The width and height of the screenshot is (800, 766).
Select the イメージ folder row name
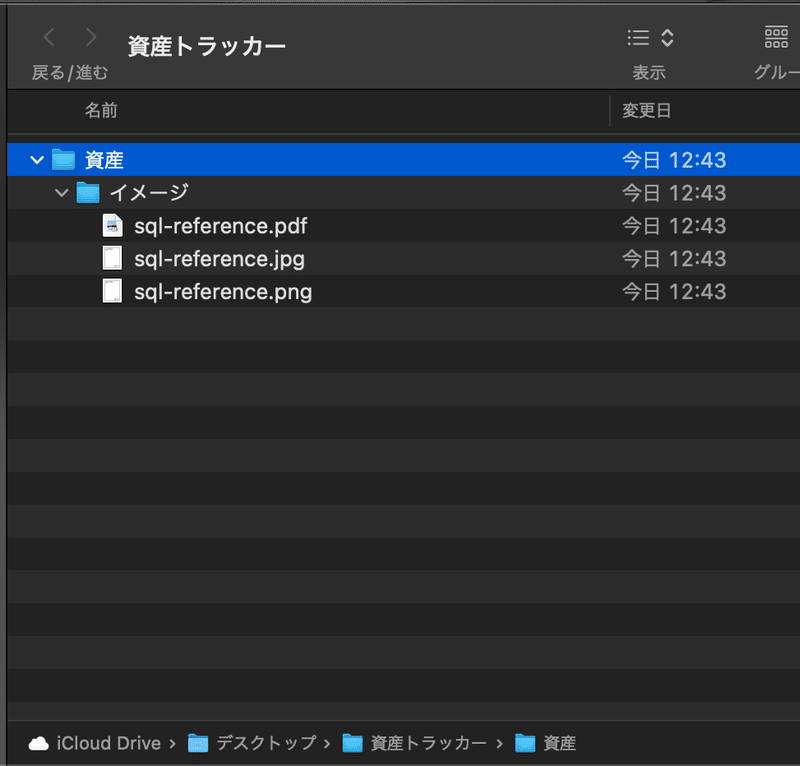[149, 193]
